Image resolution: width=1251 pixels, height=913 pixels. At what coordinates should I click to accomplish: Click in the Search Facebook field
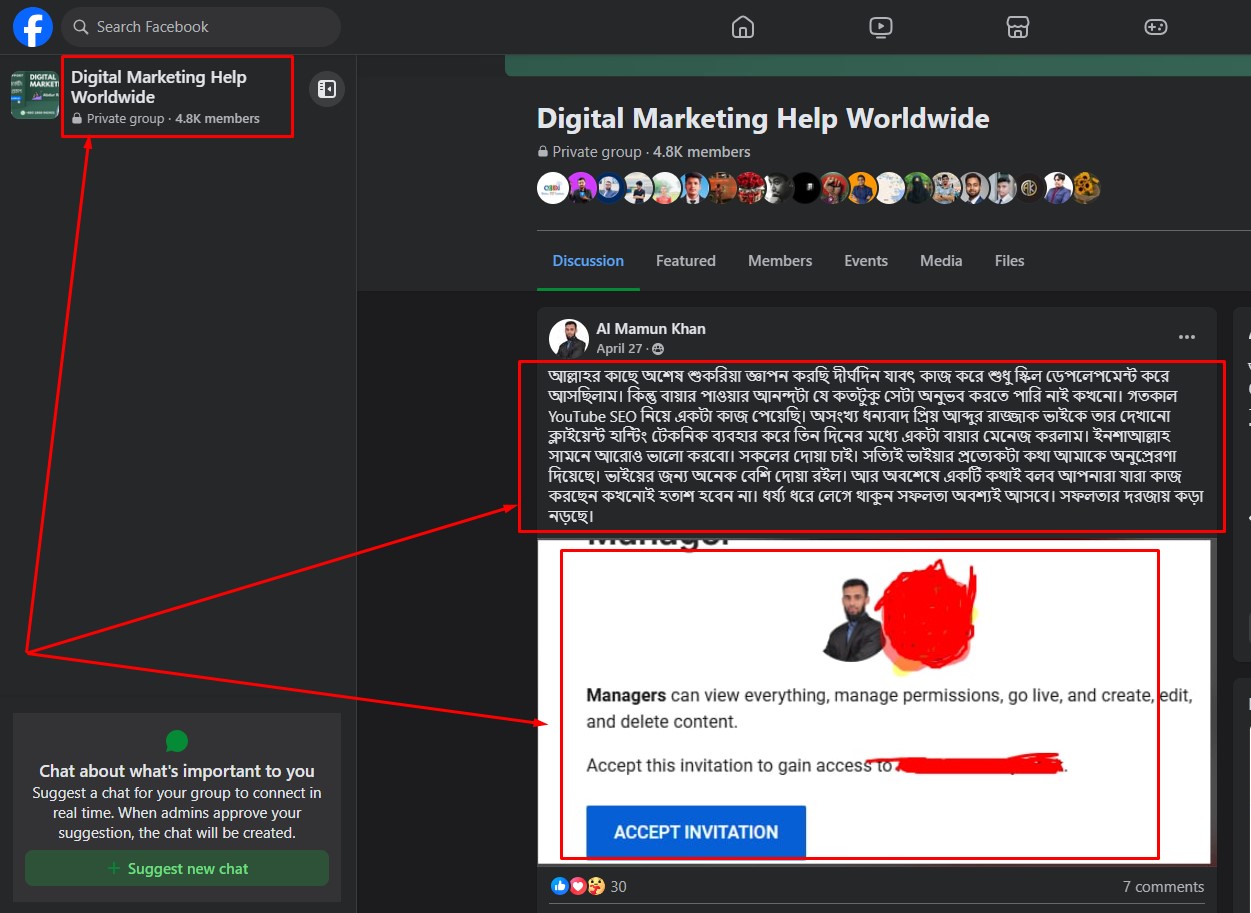point(201,27)
